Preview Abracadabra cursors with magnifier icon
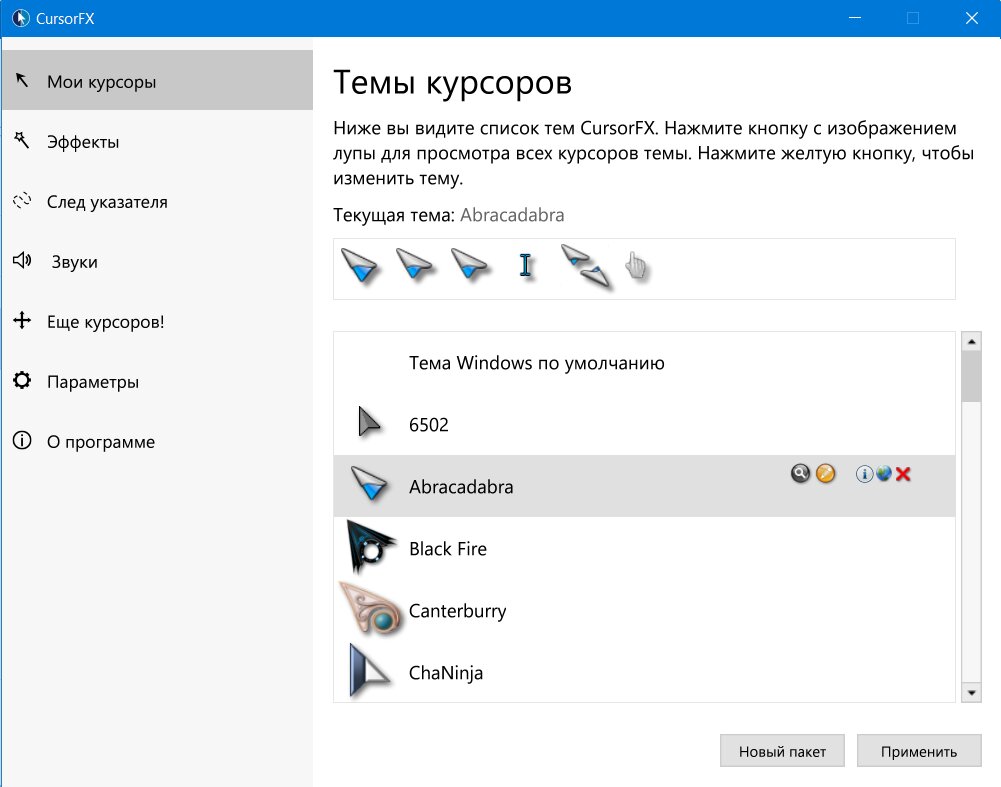 click(x=800, y=473)
